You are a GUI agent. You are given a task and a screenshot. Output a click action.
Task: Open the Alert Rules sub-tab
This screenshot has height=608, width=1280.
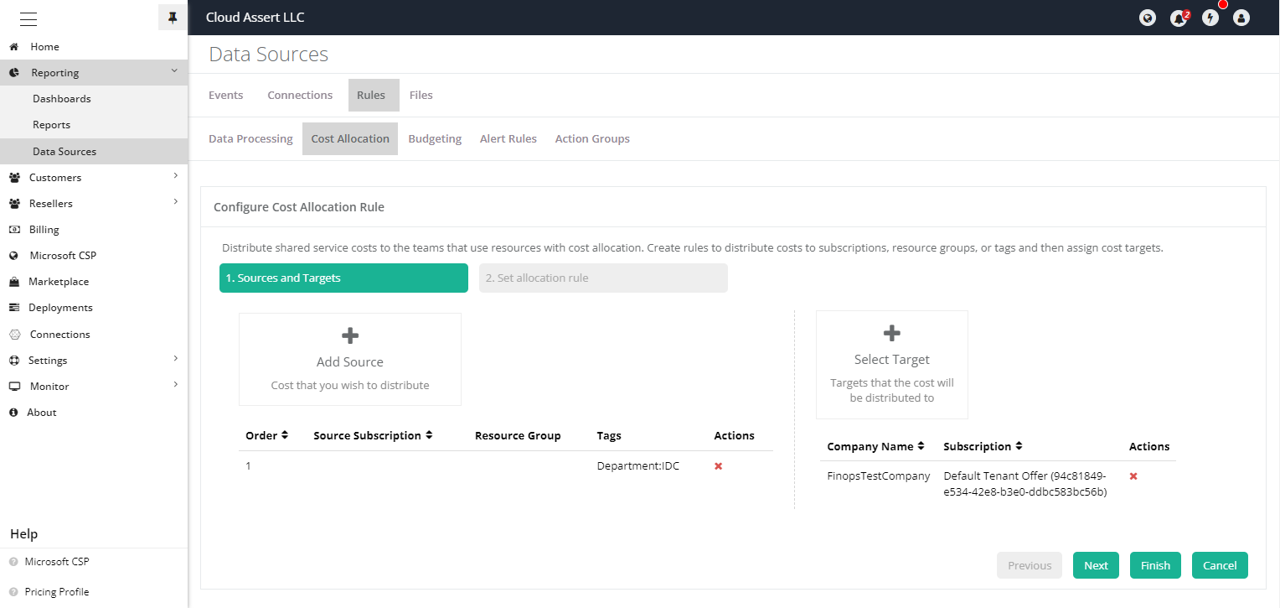coord(508,139)
